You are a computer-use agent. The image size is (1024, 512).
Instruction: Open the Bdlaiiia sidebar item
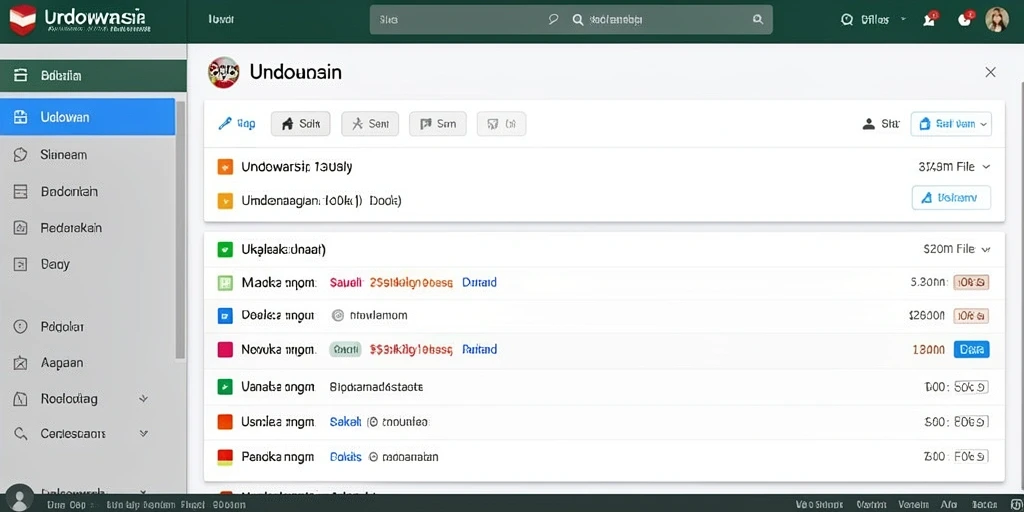coord(93,76)
